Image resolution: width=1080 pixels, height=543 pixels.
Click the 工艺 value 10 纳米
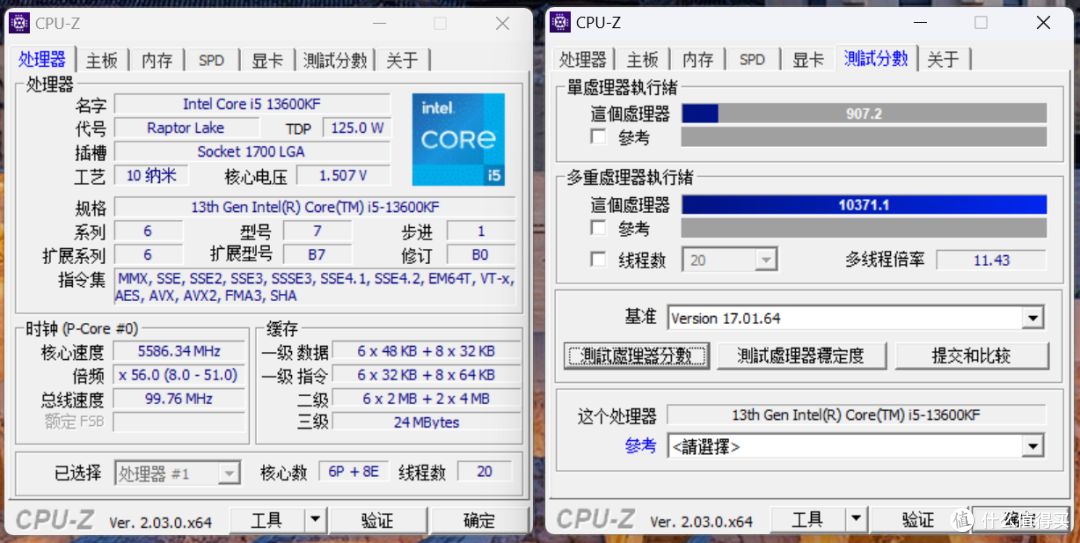coord(152,176)
